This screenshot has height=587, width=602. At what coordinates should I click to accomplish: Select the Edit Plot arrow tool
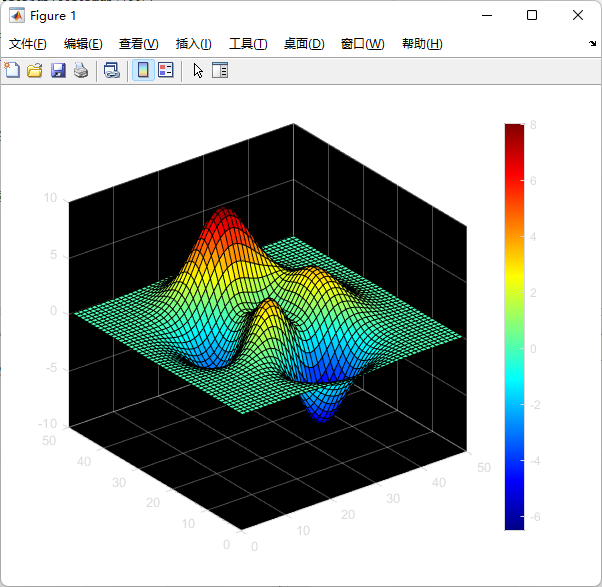click(x=198, y=71)
